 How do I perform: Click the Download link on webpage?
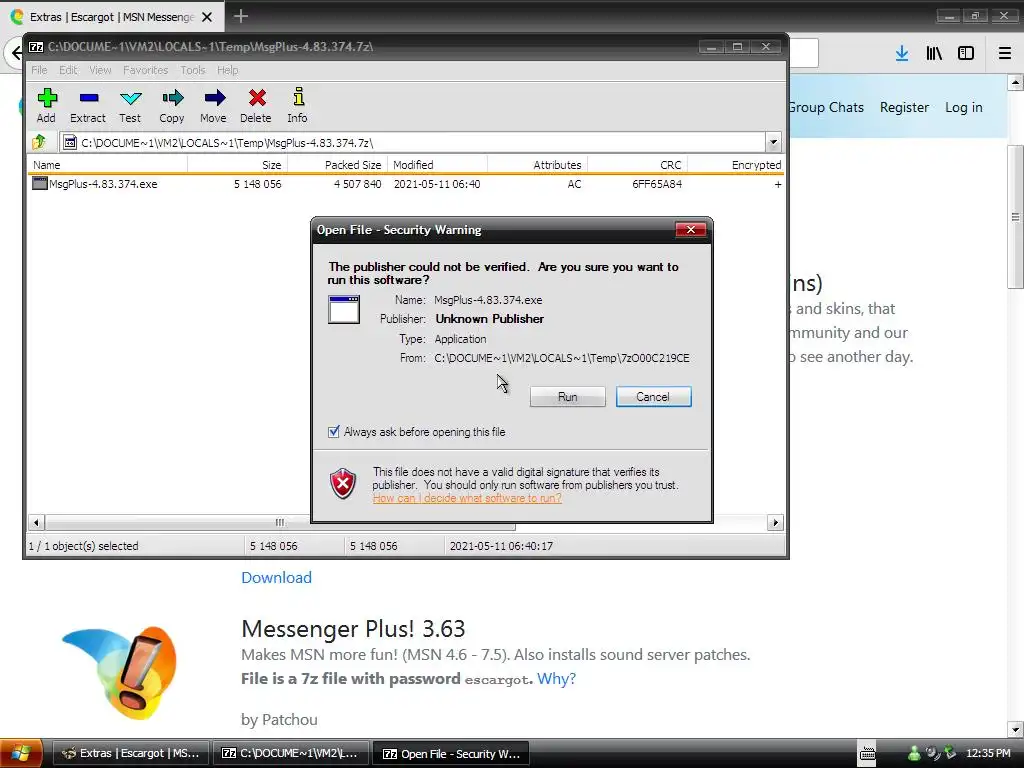pyautogui.click(x=276, y=577)
